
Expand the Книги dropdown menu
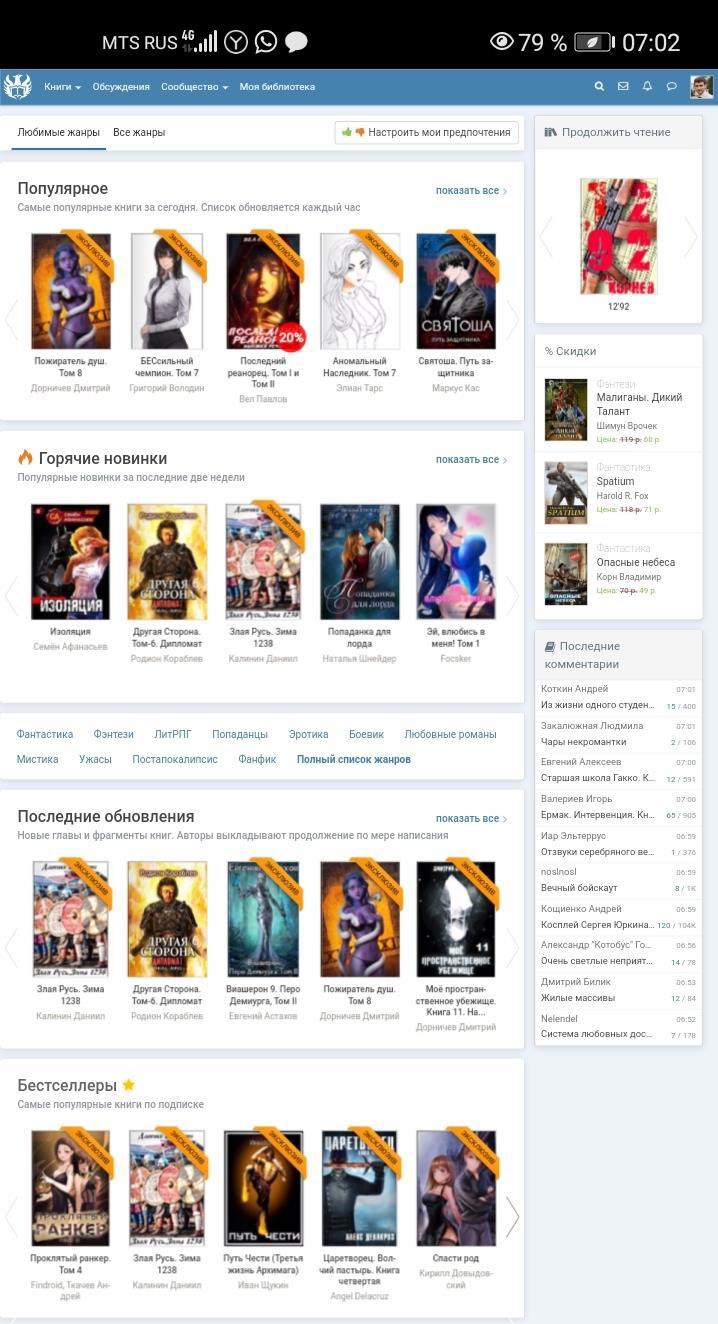62,87
